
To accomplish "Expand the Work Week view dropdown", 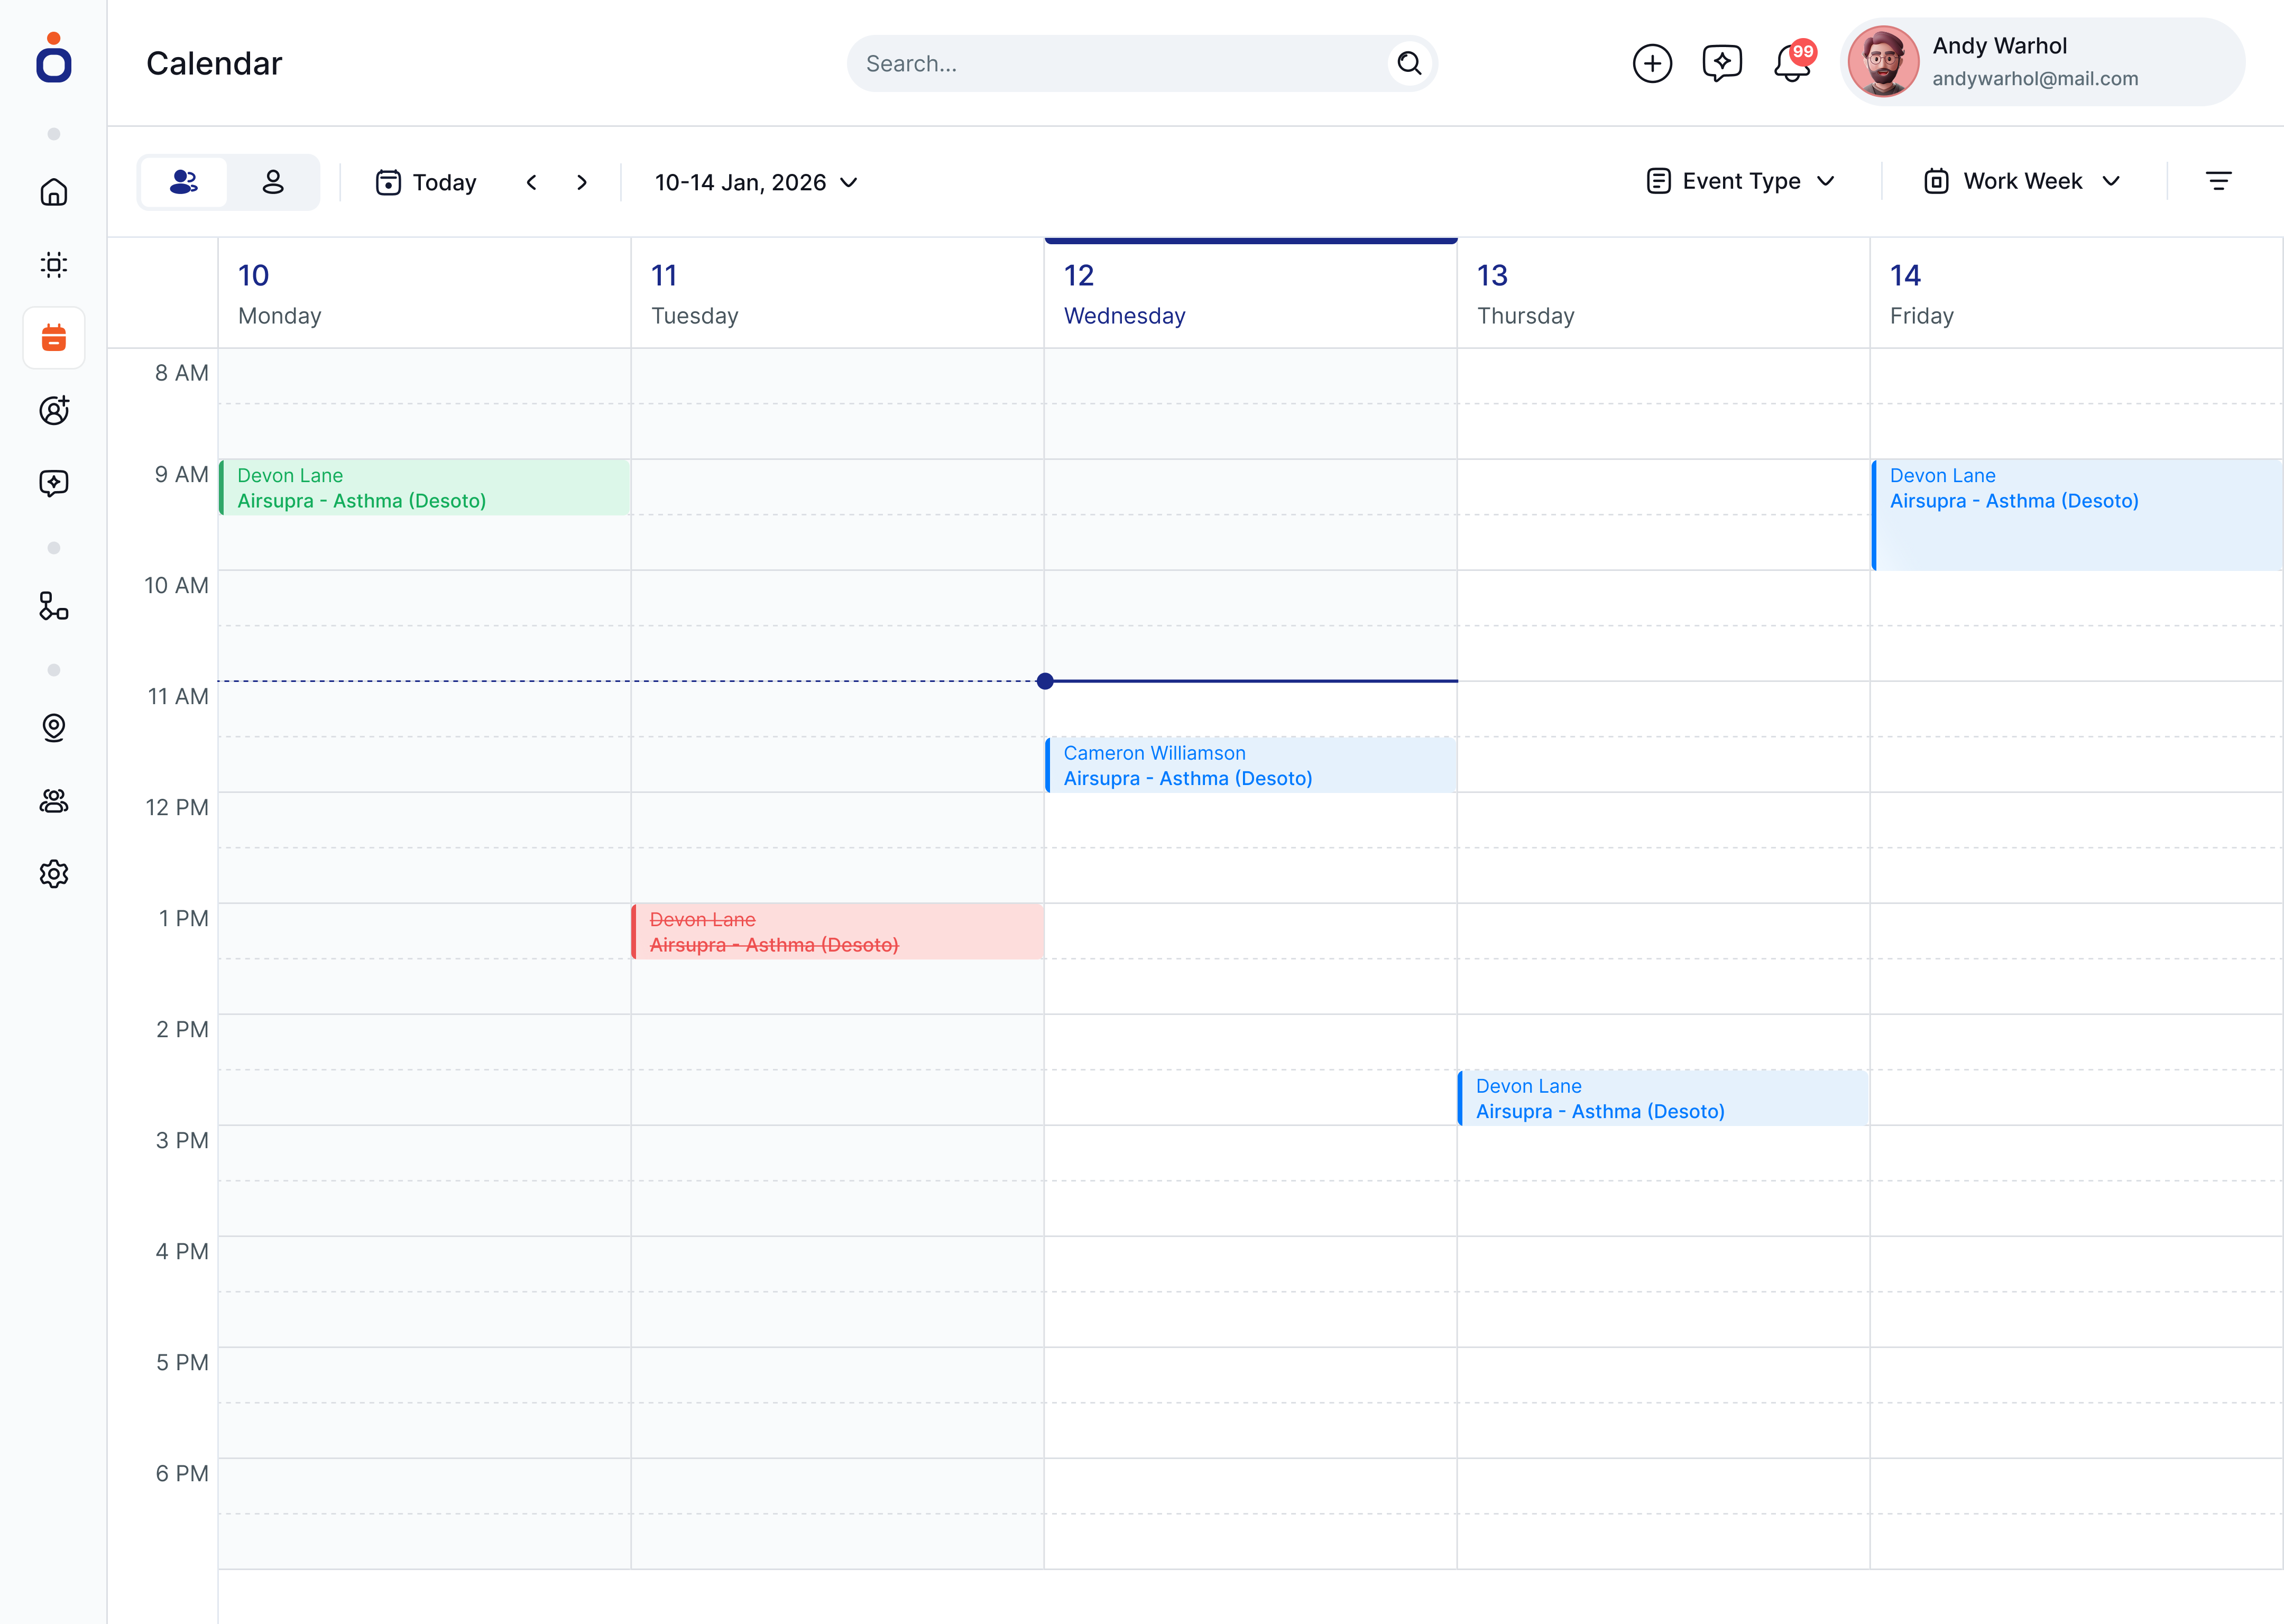I will click(x=2022, y=181).
